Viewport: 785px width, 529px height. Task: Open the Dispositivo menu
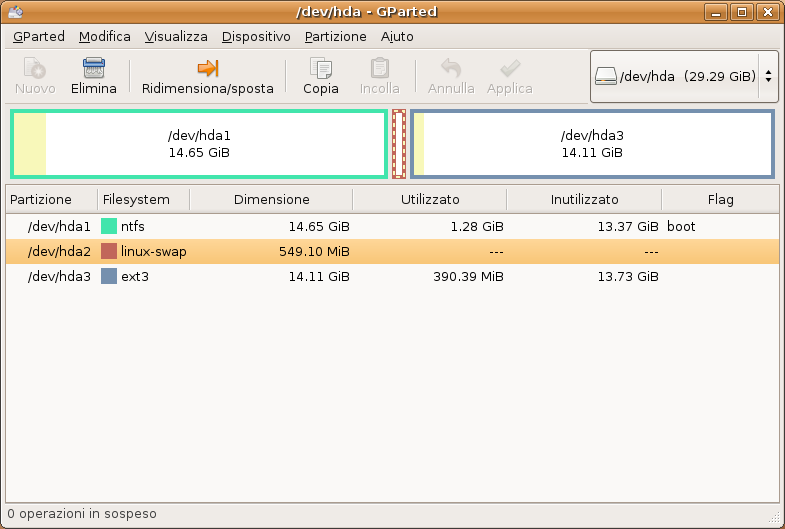[x=256, y=36]
